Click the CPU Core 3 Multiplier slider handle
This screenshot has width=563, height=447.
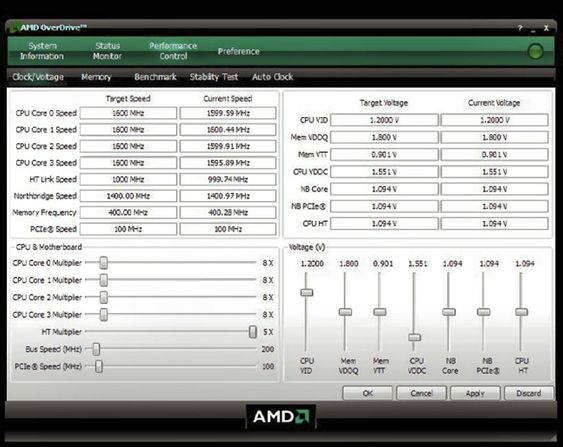103,315
